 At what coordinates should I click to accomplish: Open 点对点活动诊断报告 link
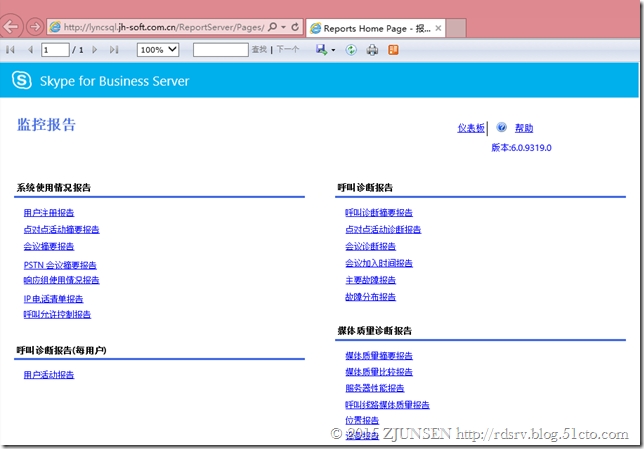coord(383,230)
